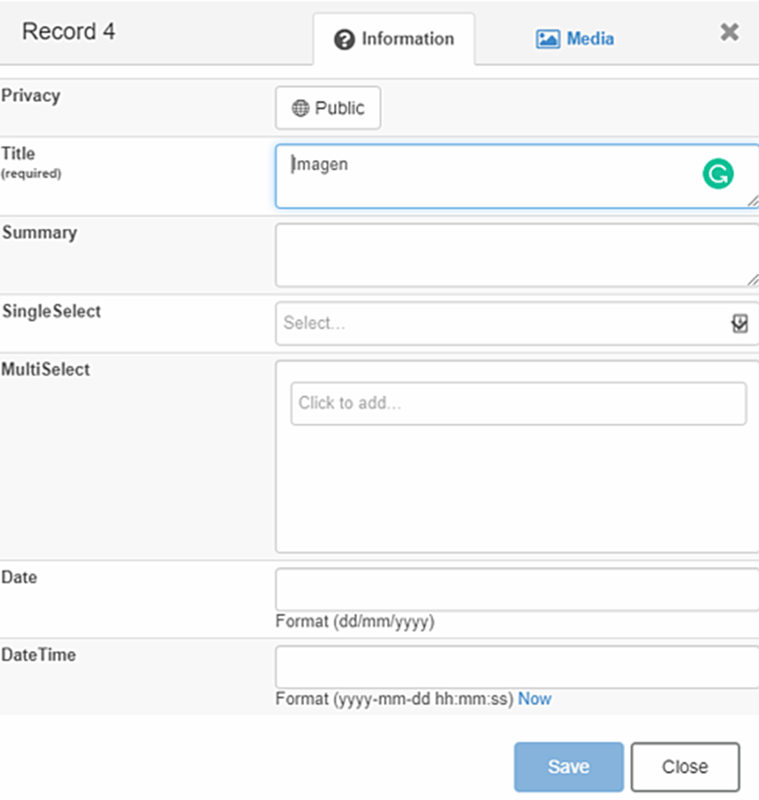This screenshot has height=800, width=759.
Task: Click the Close button
Action: 685,766
